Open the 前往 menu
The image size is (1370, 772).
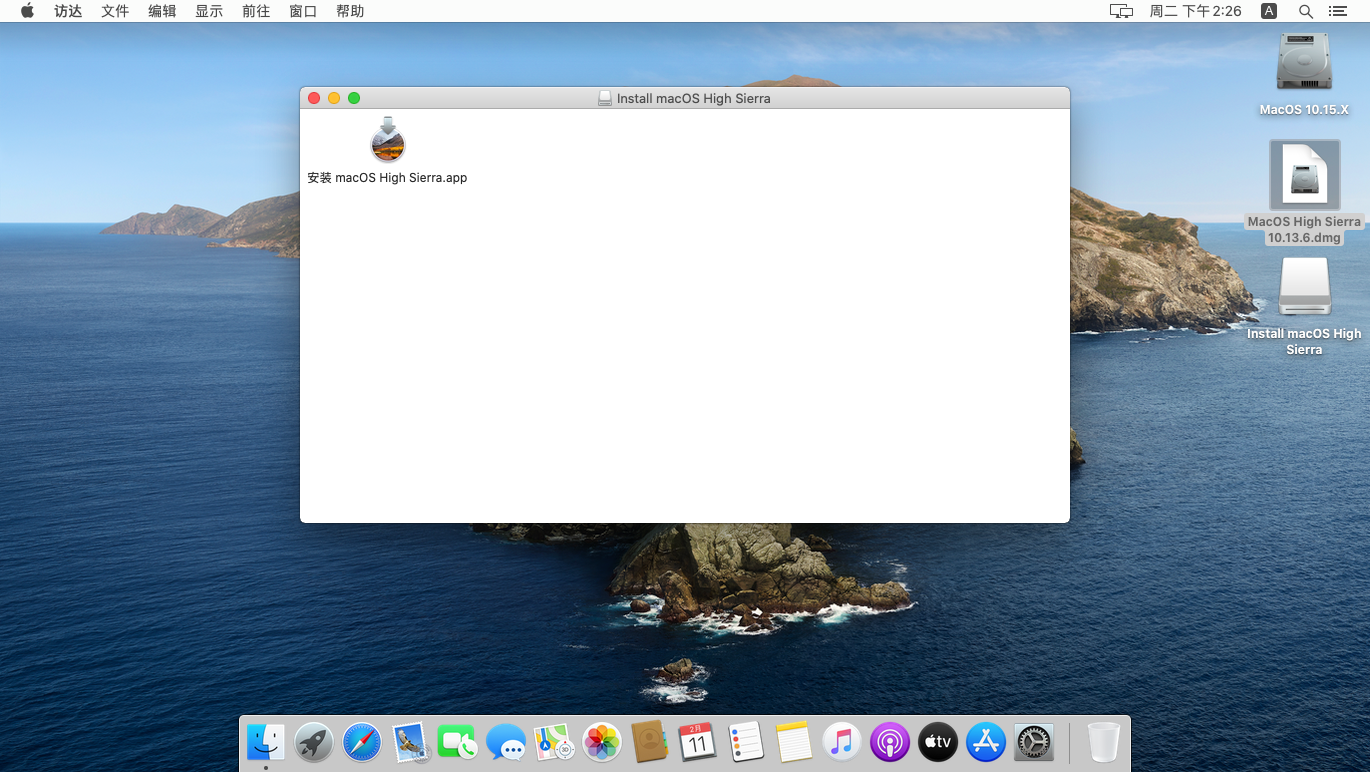256,11
